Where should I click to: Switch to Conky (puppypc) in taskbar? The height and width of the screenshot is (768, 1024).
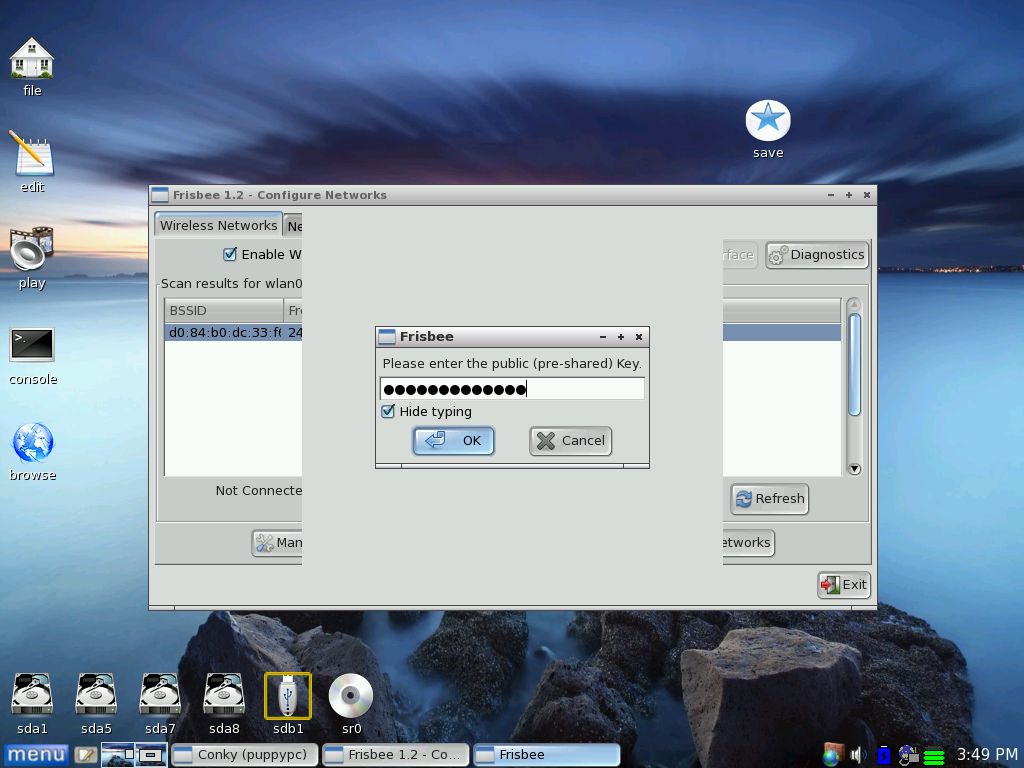point(245,754)
